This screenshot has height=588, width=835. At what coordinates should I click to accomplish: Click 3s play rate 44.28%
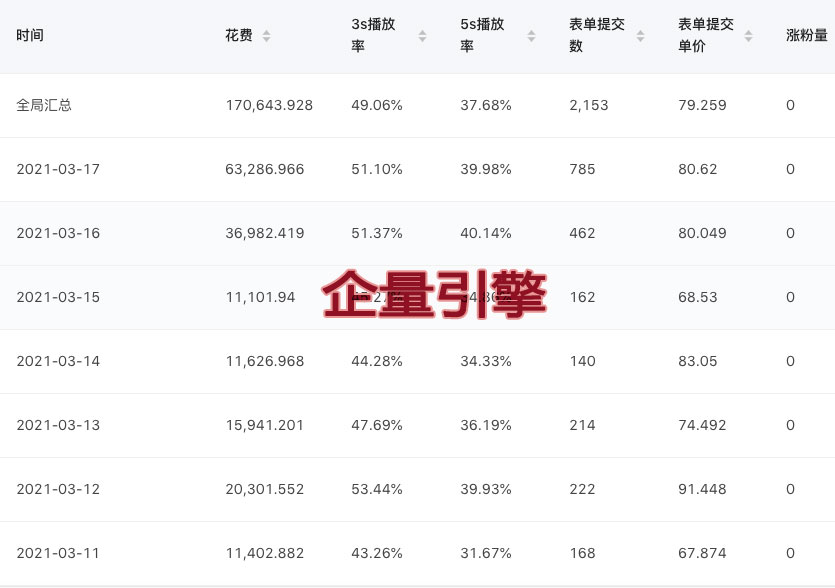376,361
